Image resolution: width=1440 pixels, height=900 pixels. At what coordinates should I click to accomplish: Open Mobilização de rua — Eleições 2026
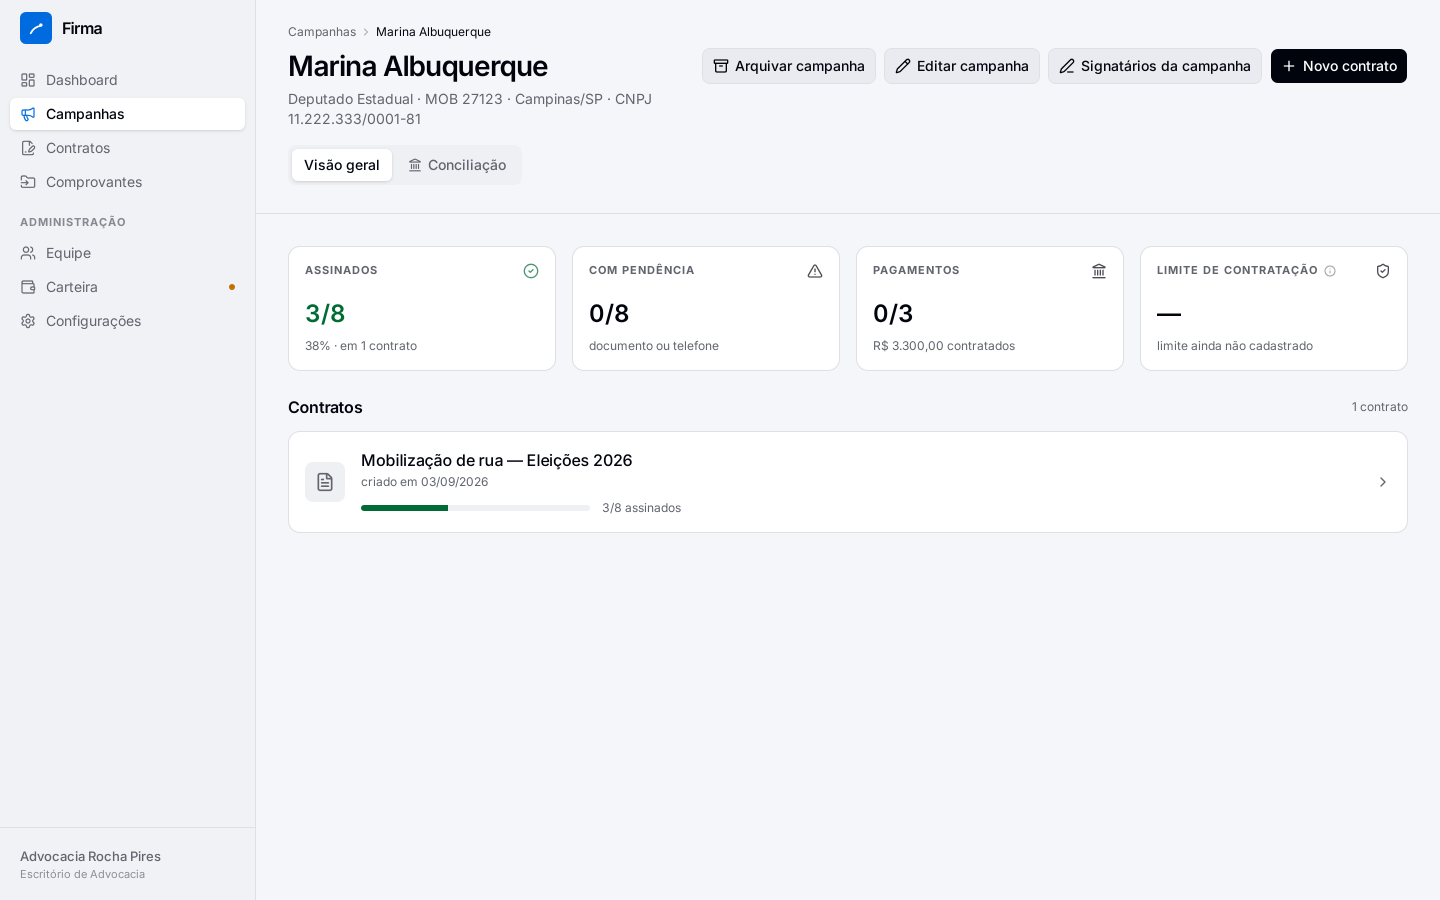[848, 482]
